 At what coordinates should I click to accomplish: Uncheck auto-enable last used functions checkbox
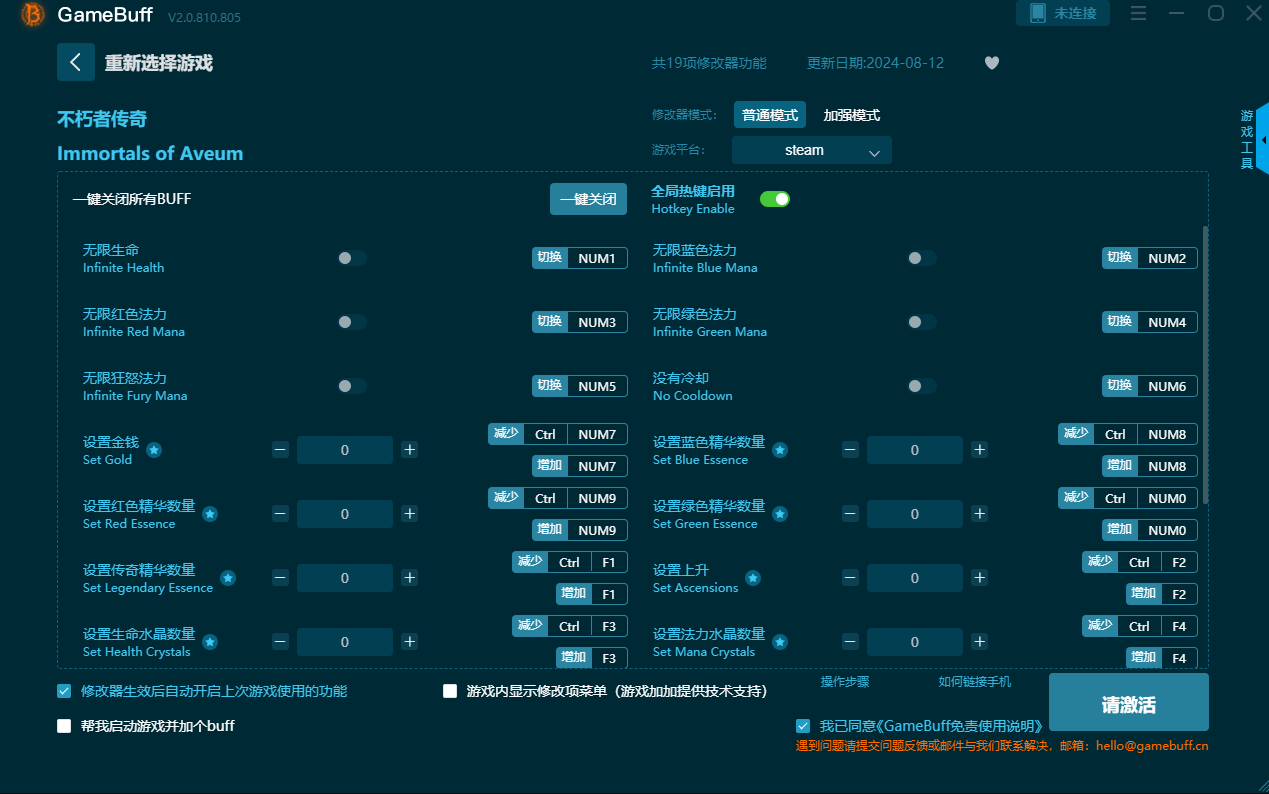point(64,691)
